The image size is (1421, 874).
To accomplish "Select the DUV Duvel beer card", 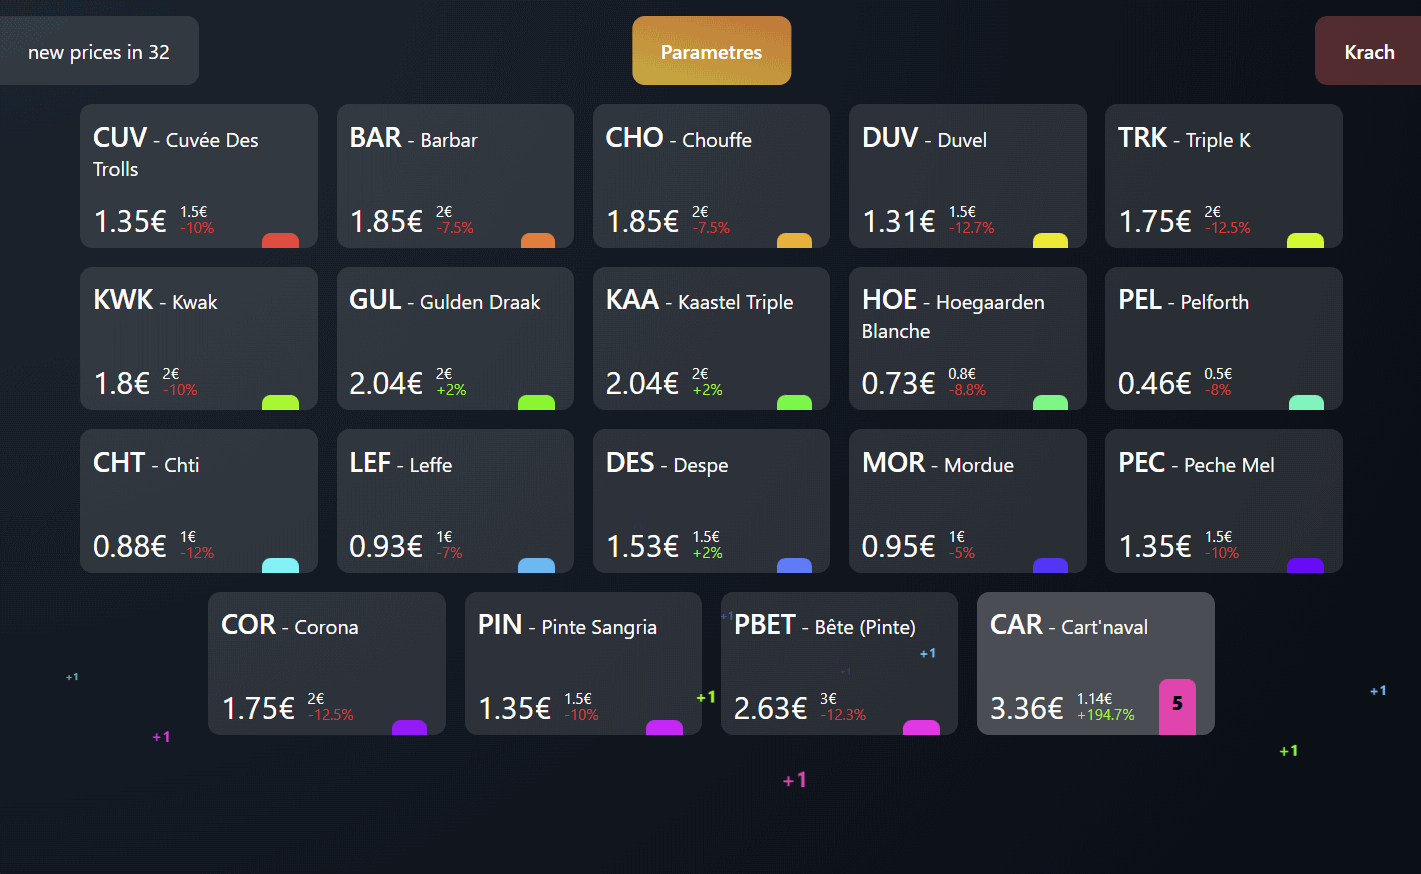I will point(967,176).
